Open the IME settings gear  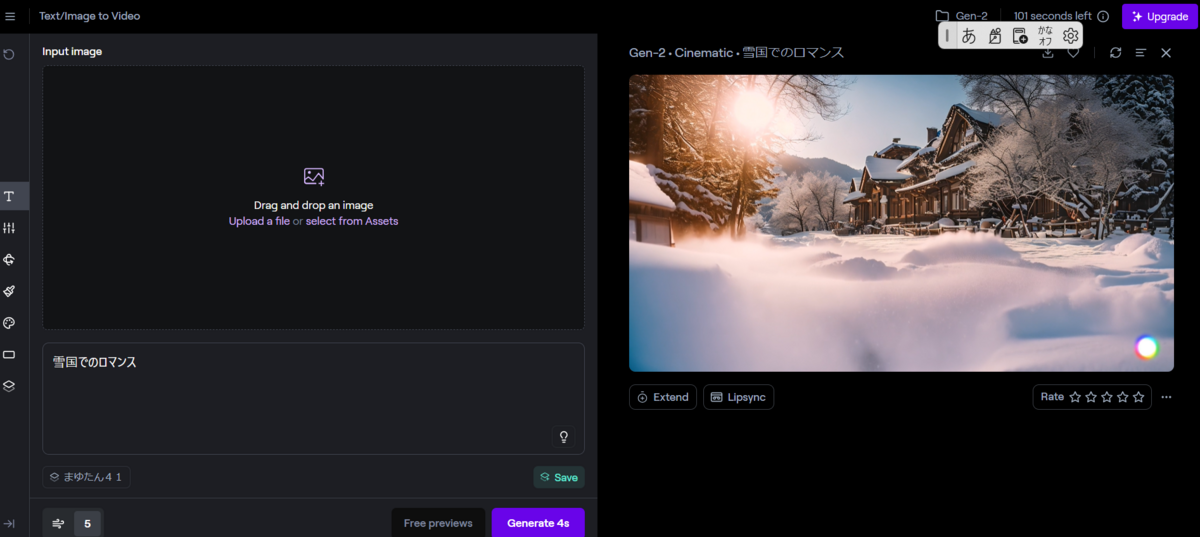point(1071,36)
